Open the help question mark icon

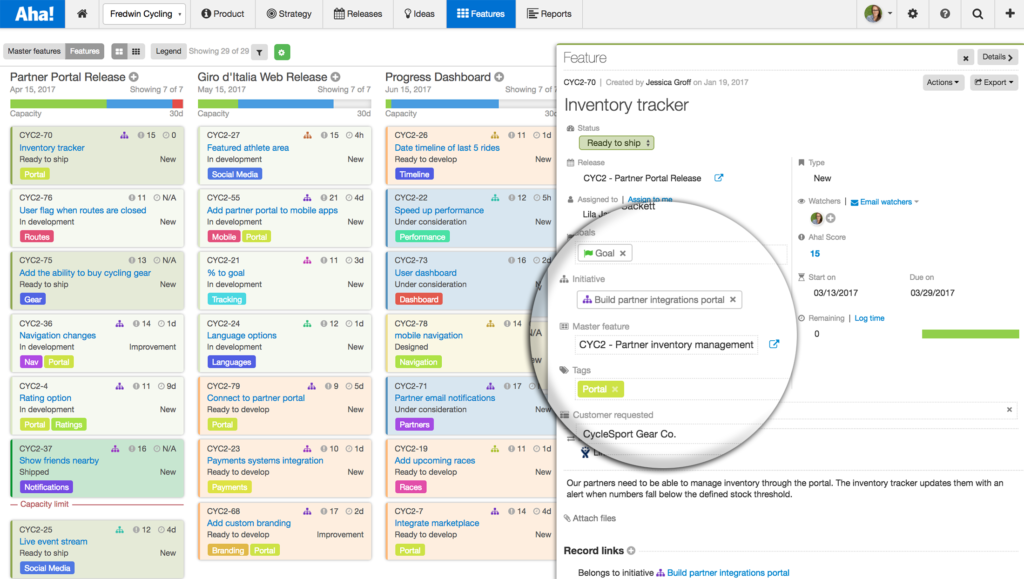point(943,14)
